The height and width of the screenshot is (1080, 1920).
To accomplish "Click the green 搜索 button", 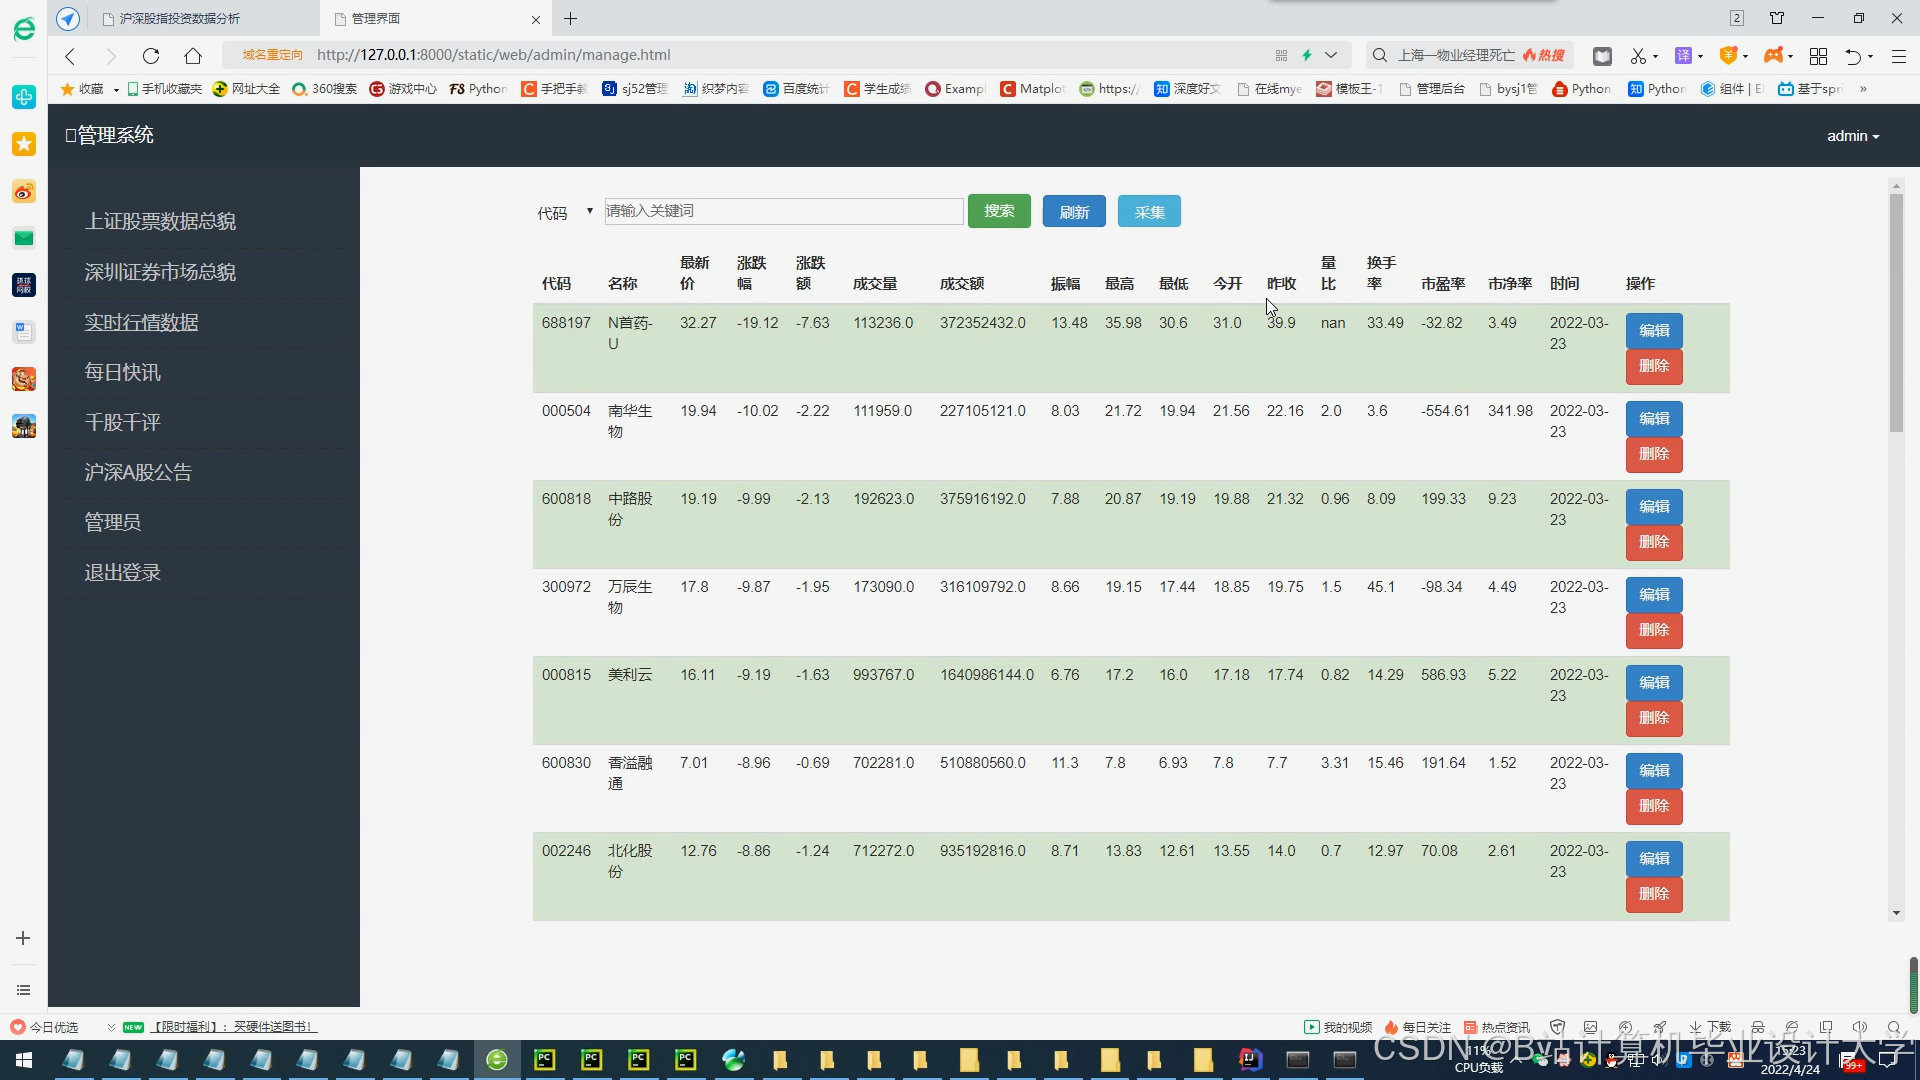I will [999, 211].
